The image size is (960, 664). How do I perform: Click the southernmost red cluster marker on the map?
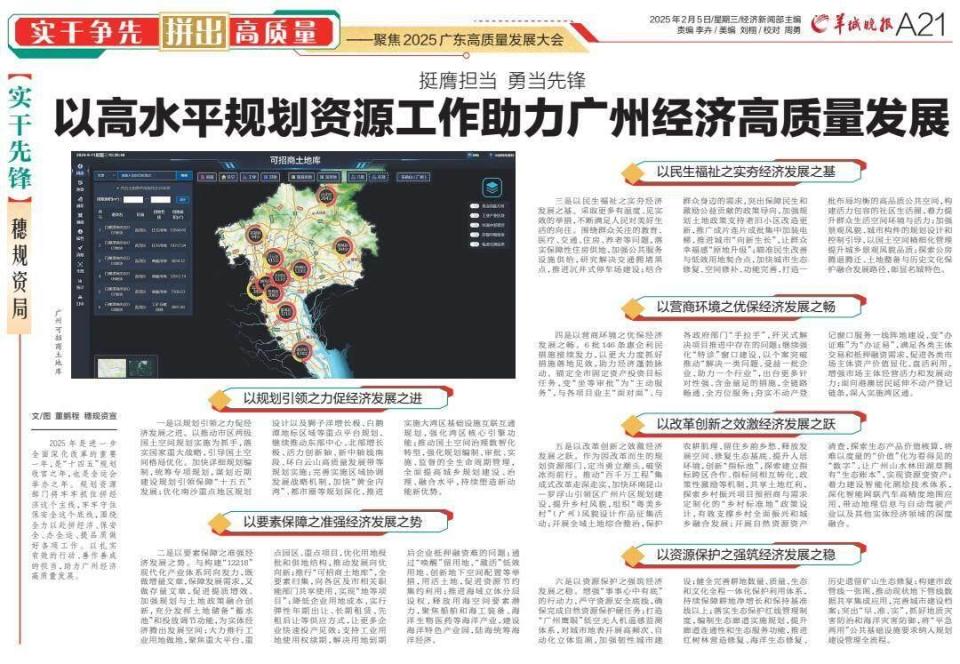tap(301, 352)
